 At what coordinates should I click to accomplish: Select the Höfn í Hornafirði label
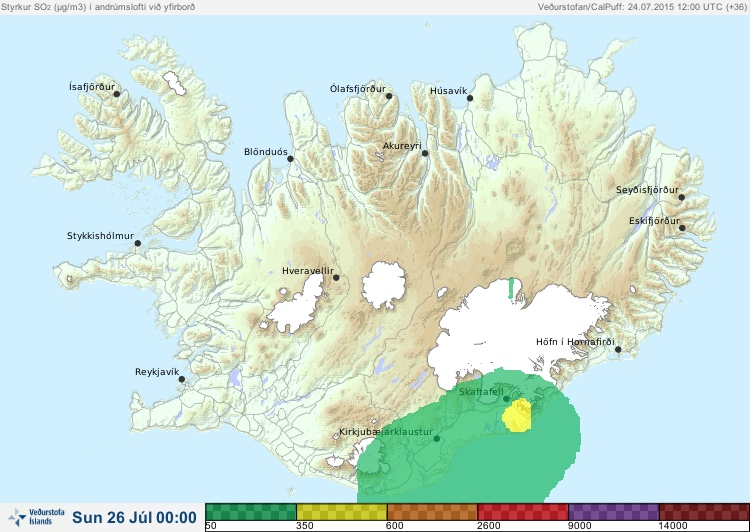pos(575,342)
